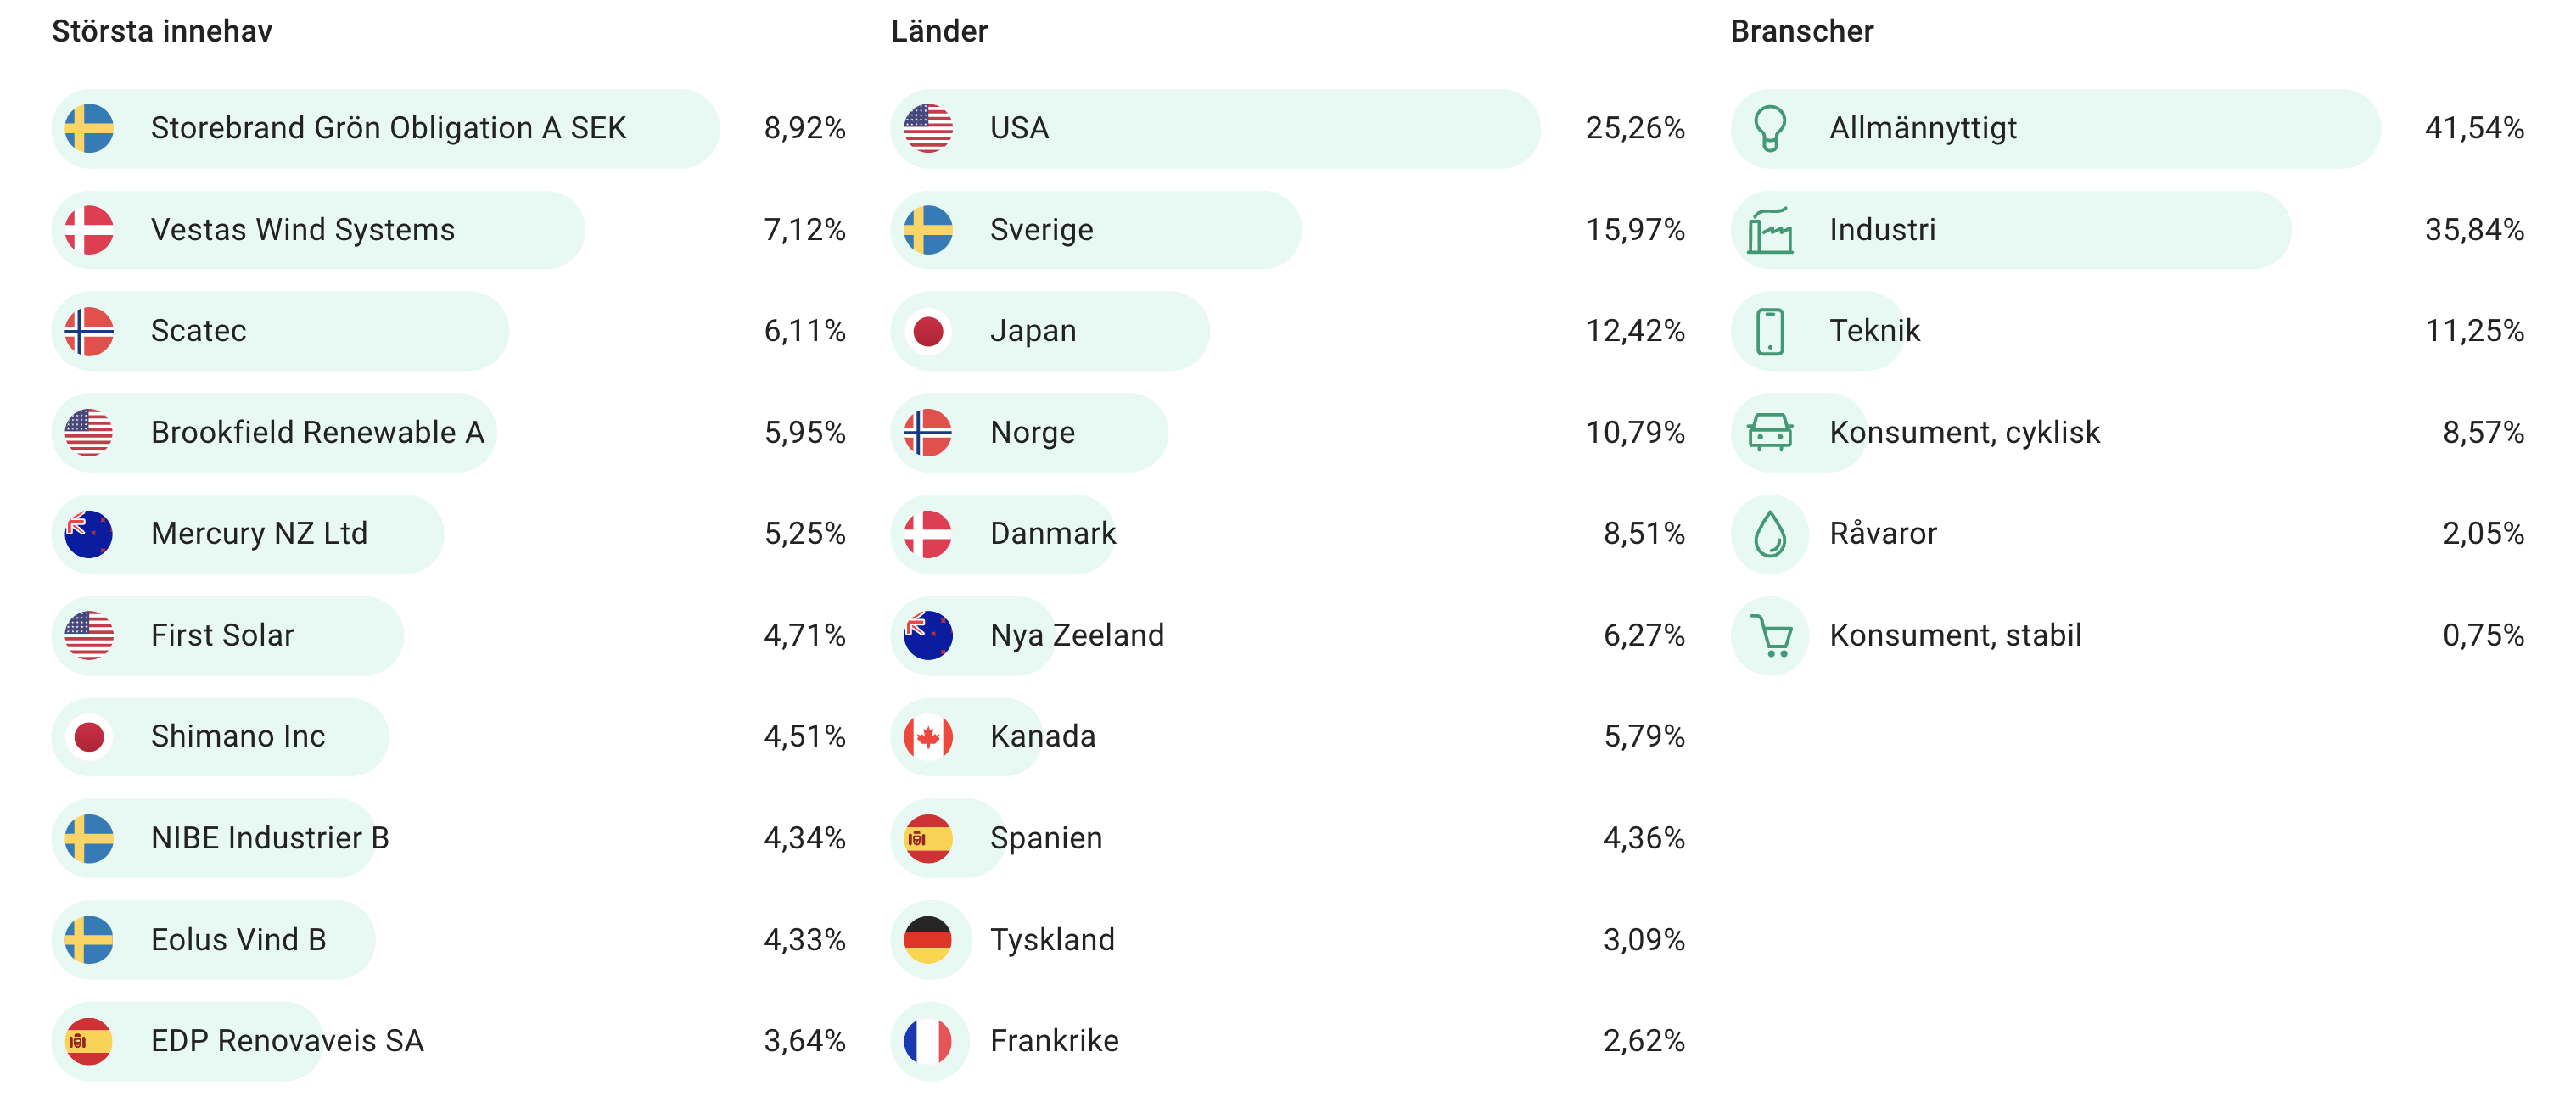
Task: Click the Branscher section heading
Action: tap(1801, 32)
